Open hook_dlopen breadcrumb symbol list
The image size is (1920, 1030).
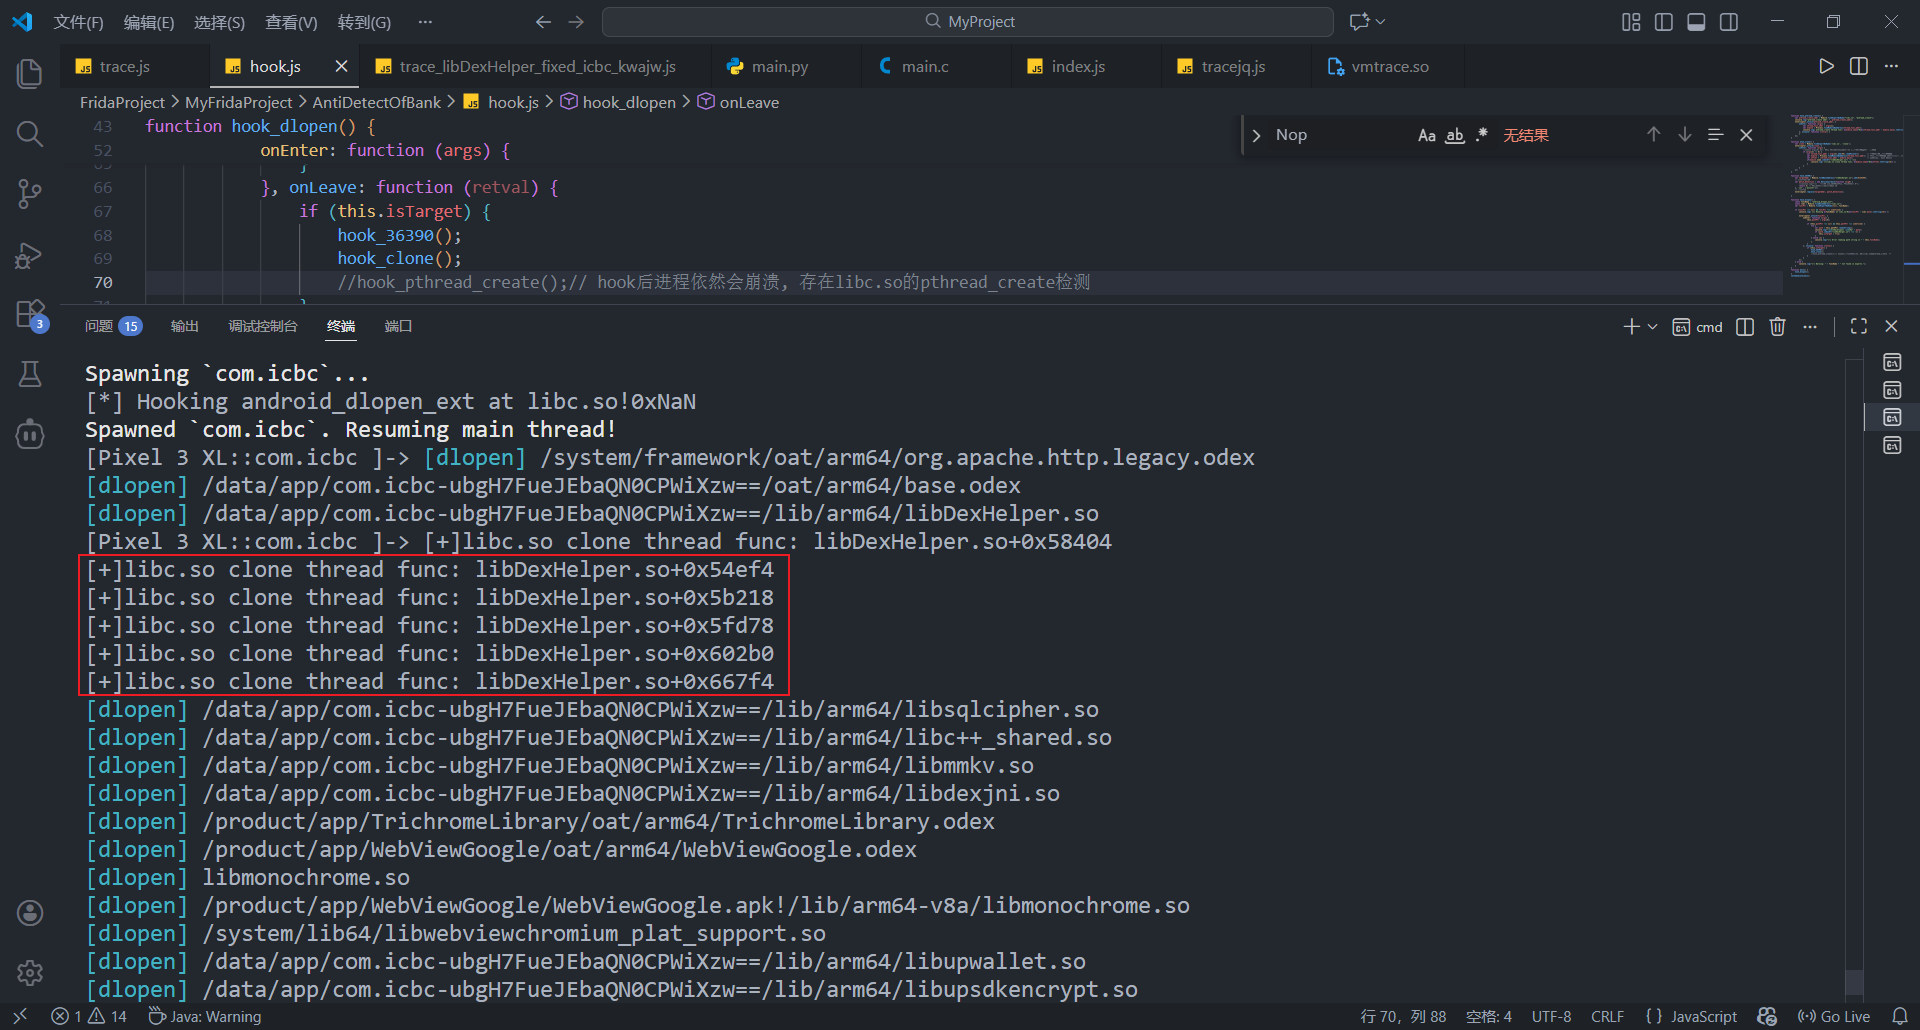pyautogui.click(x=618, y=102)
